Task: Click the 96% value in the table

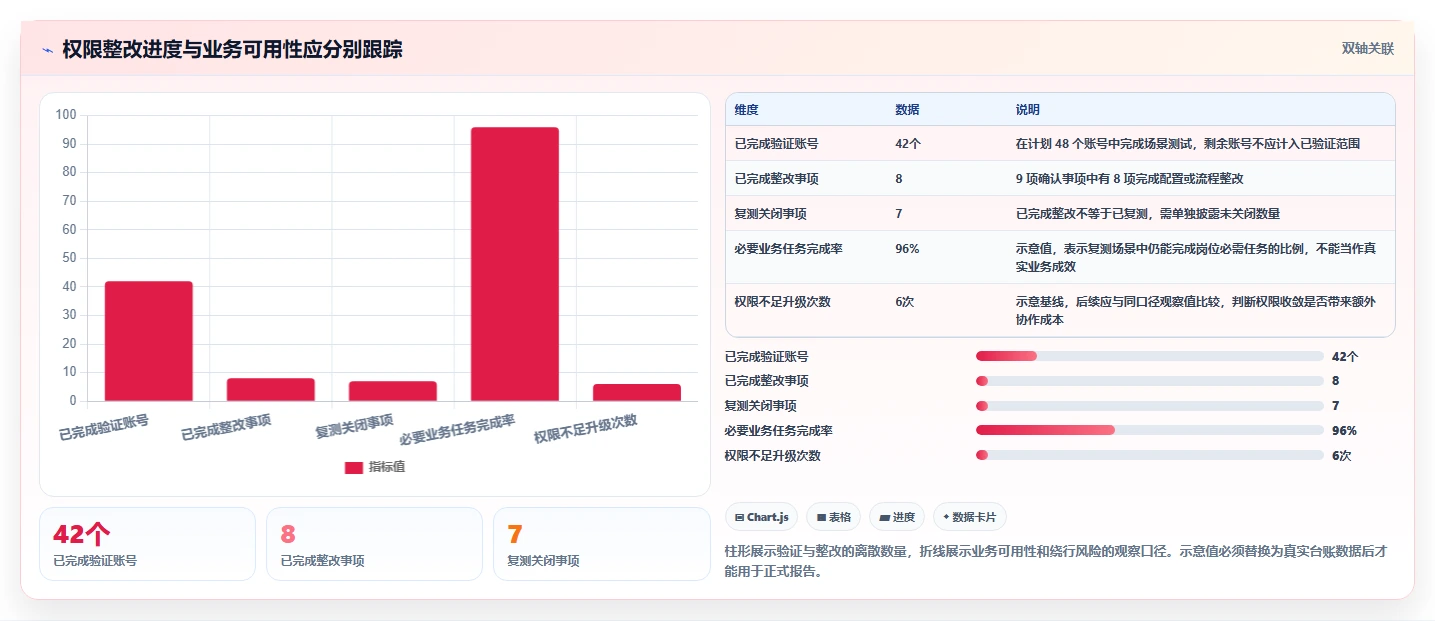Action: [907, 249]
